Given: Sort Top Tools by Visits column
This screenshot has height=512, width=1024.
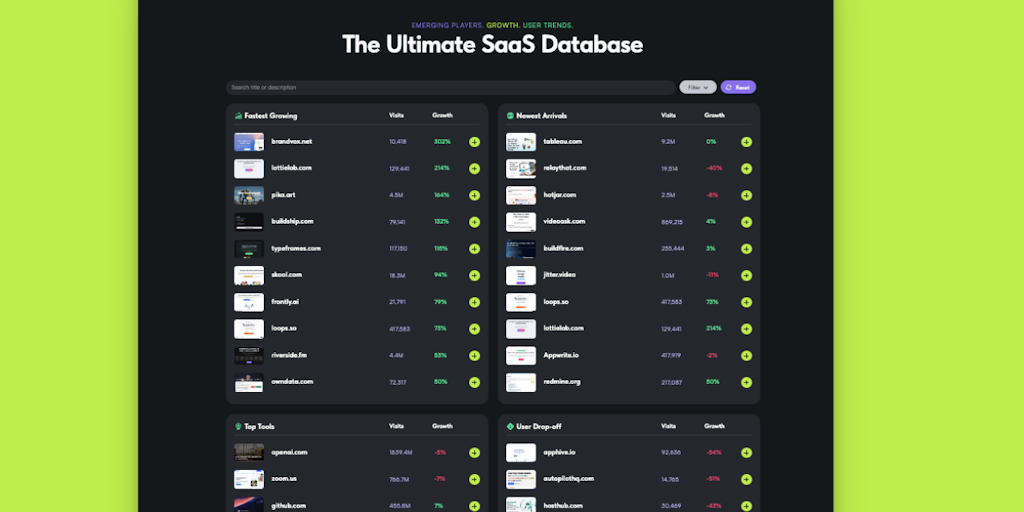Looking at the screenshot, I should 396,426.
